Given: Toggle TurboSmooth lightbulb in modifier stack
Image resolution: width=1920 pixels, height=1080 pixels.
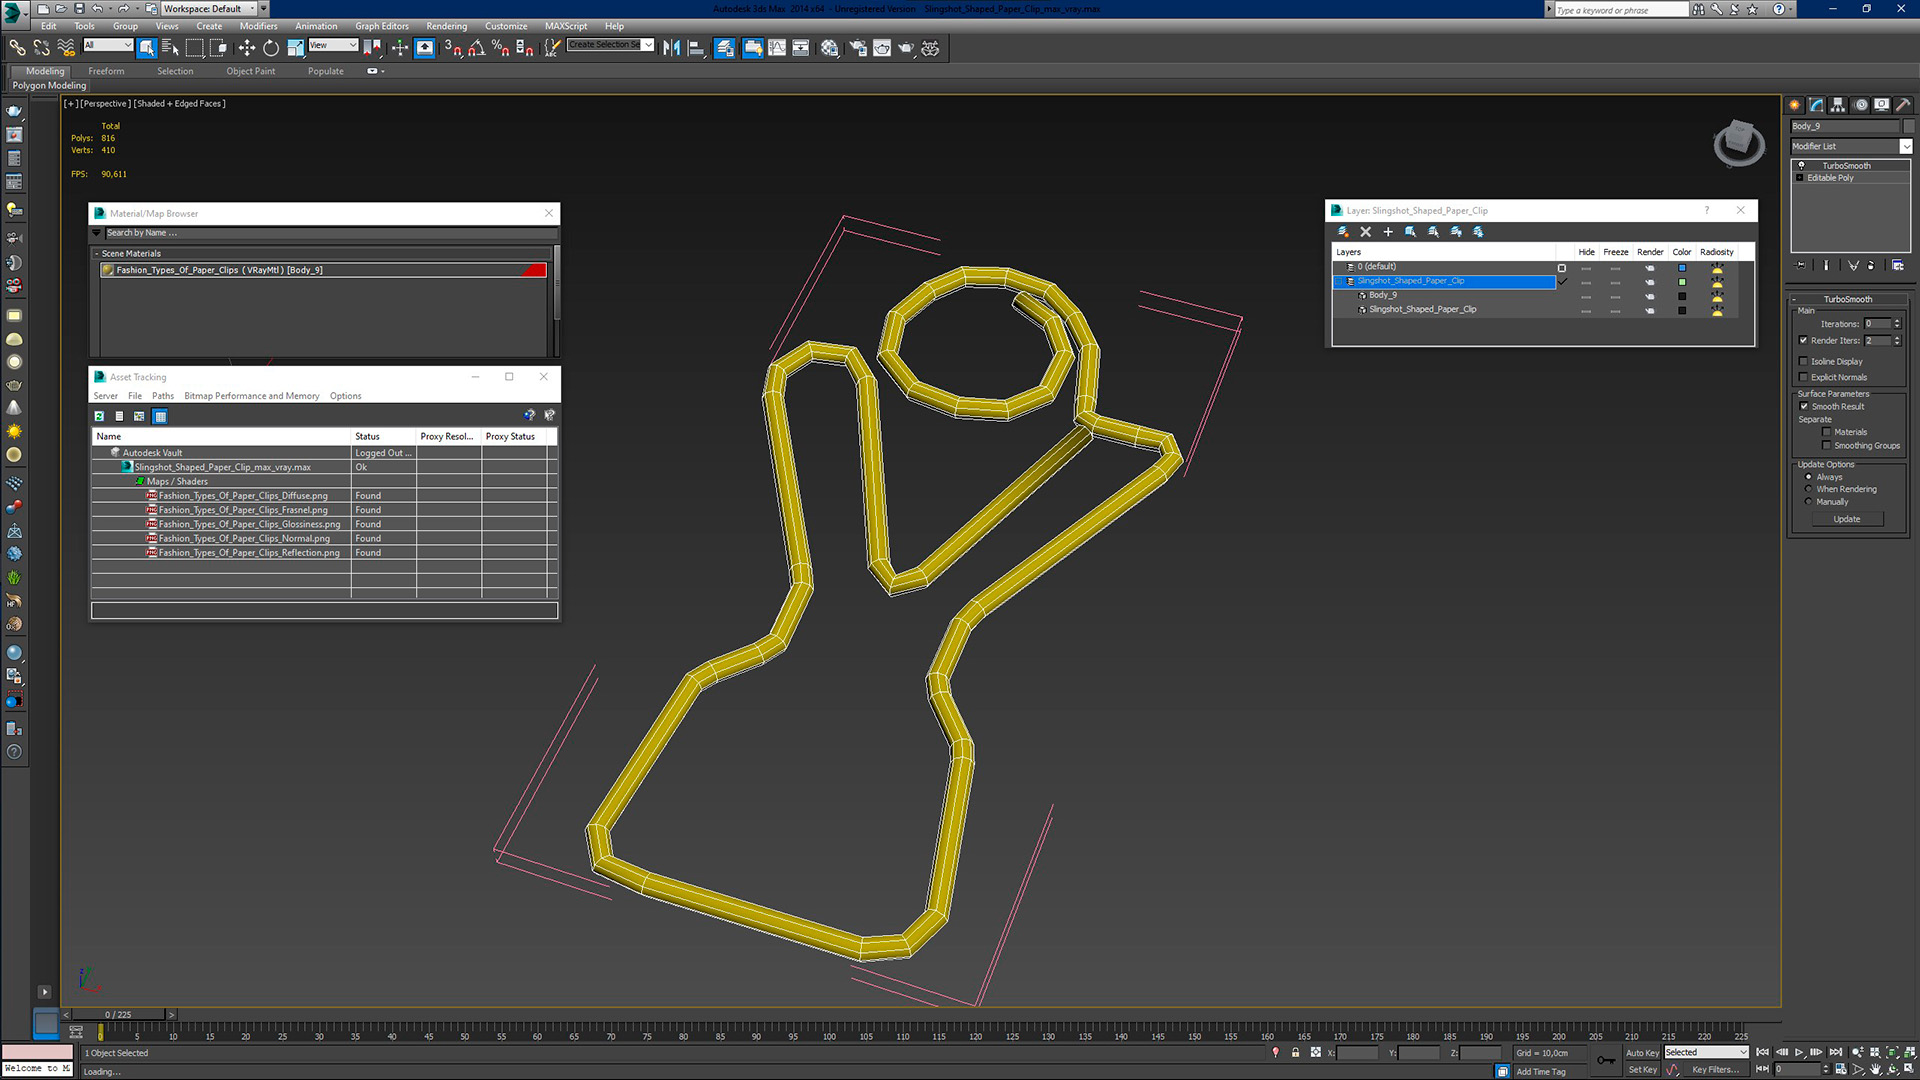Looking at the screenshot, I should coord(1801,165).
